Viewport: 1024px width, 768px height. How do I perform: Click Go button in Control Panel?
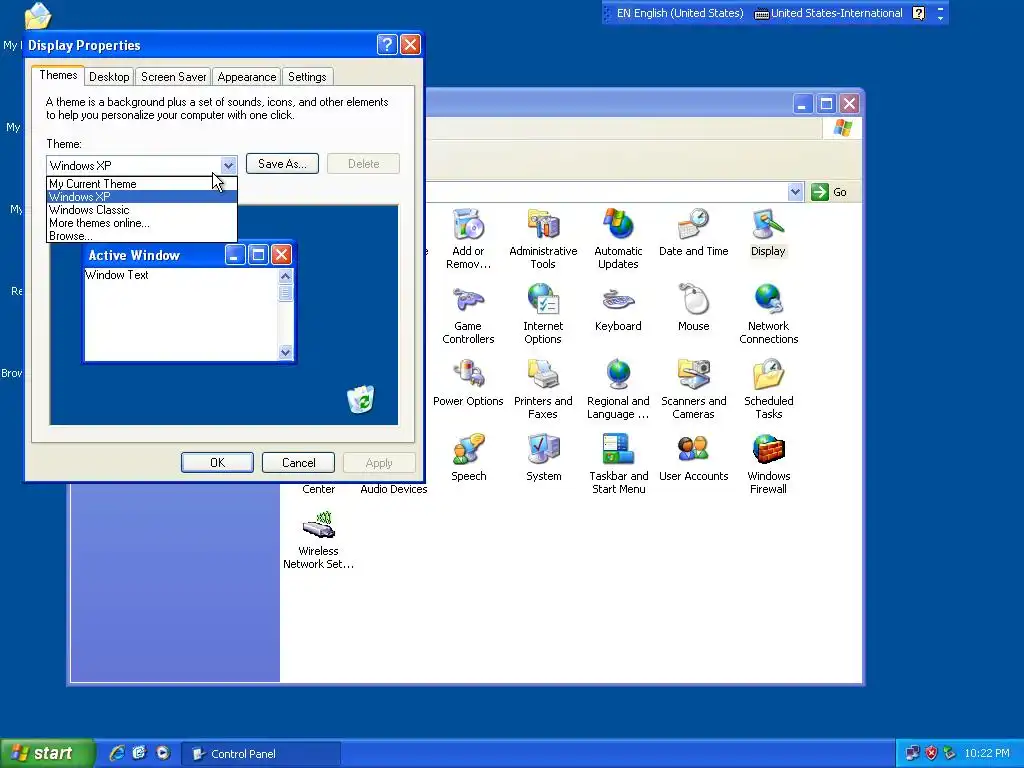829,192
